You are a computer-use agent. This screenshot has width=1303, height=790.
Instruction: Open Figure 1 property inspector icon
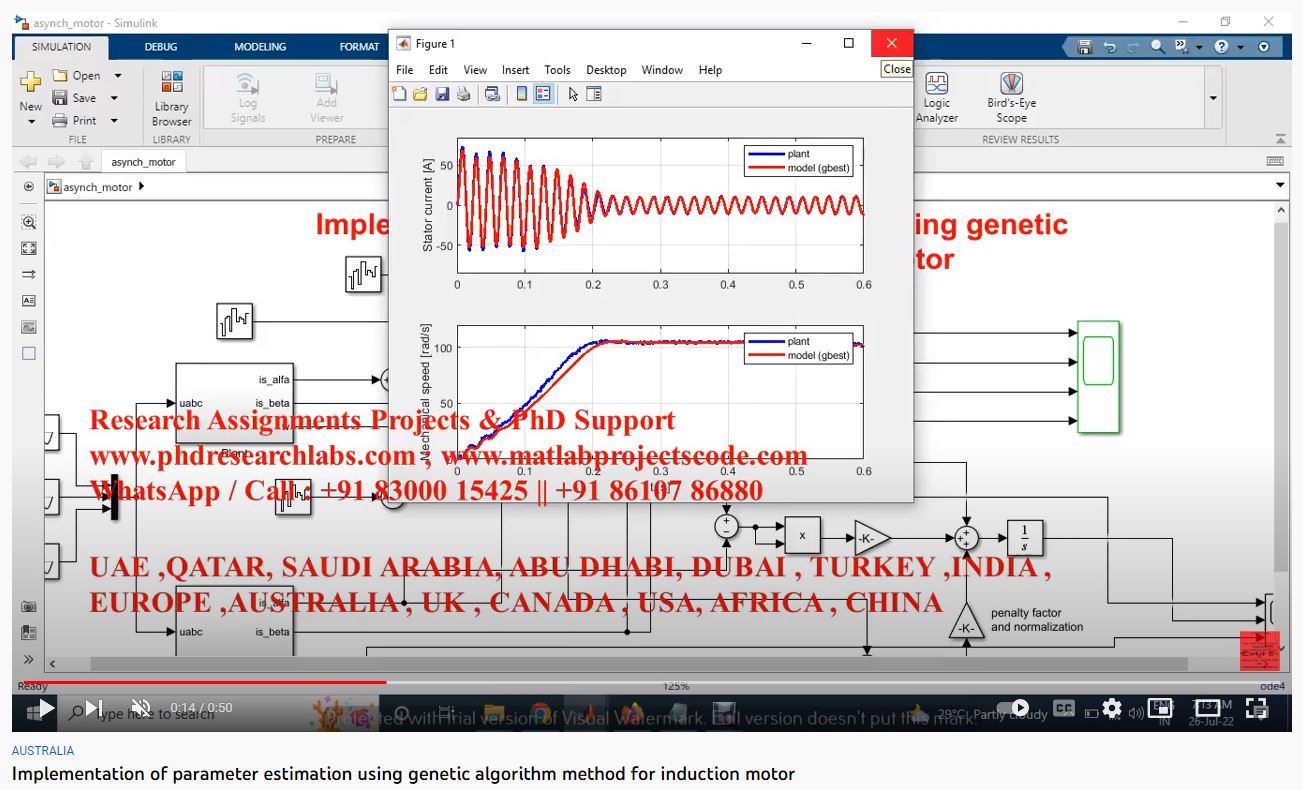pyautogui.click(x=594, y=94)
